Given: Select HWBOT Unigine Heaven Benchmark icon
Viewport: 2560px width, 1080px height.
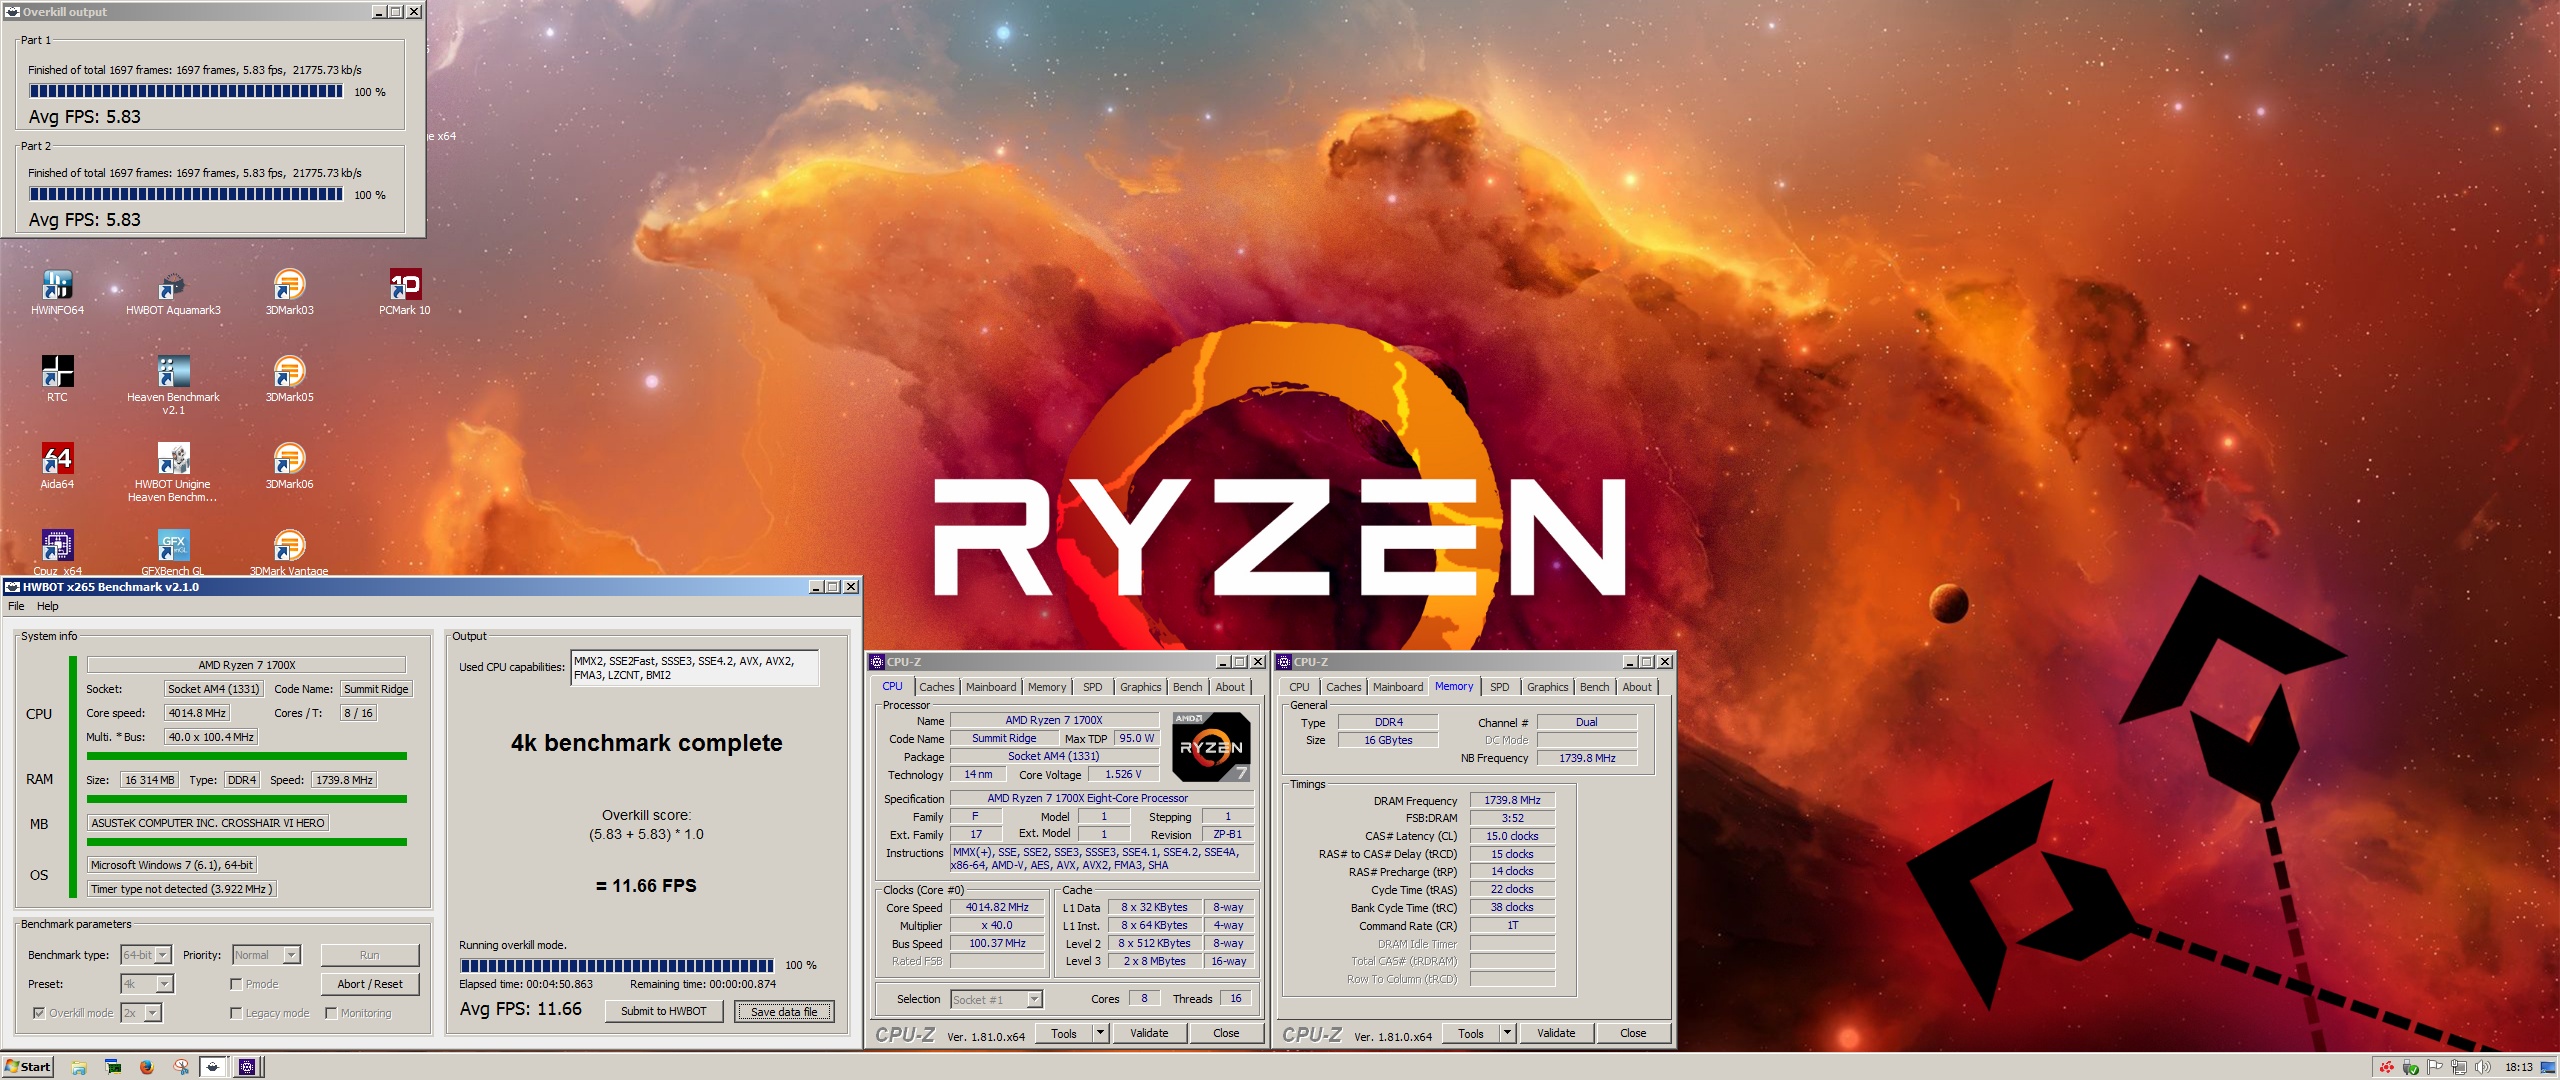Looking at the screenshot, I should click(x=173, y=472).
